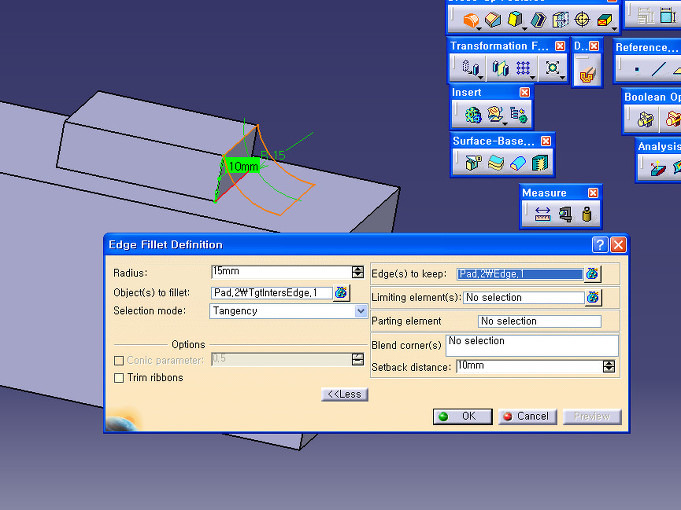Select the Close Surface tool
681x510 pixels.
click(x=518, y=163)
